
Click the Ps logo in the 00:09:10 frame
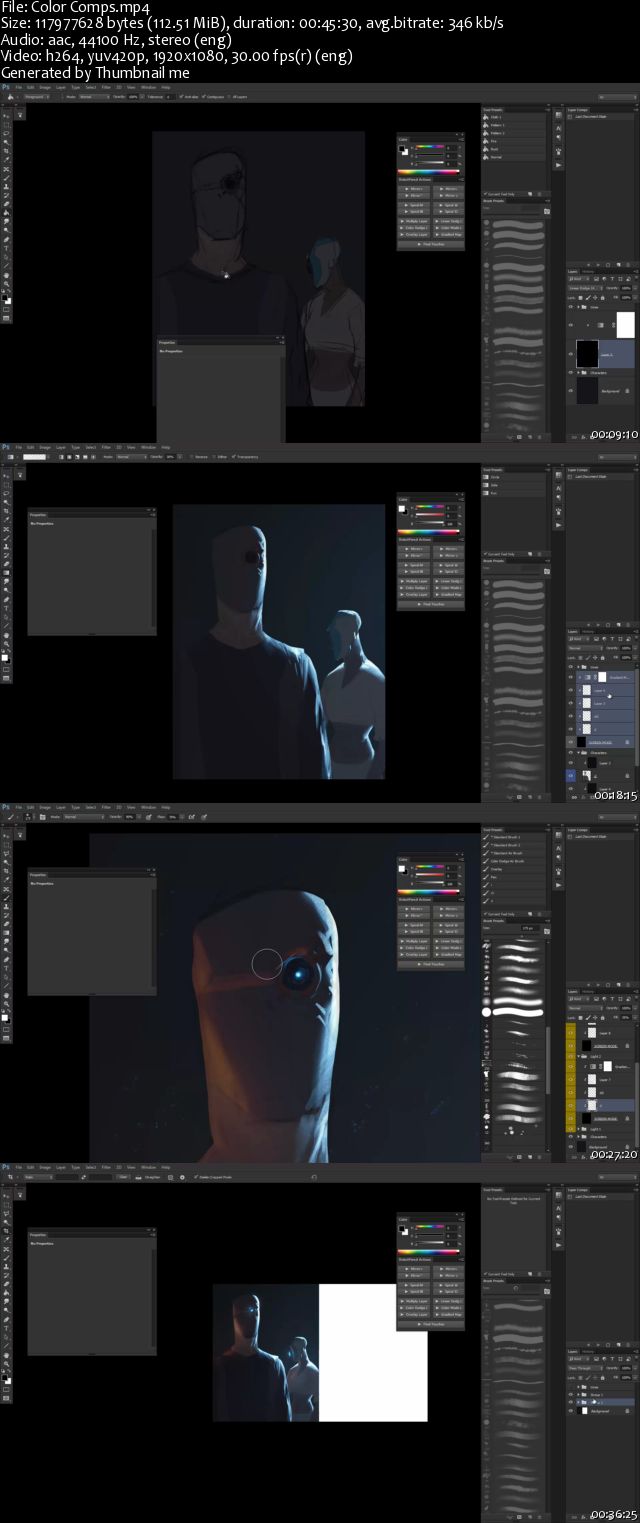[6, 87]
